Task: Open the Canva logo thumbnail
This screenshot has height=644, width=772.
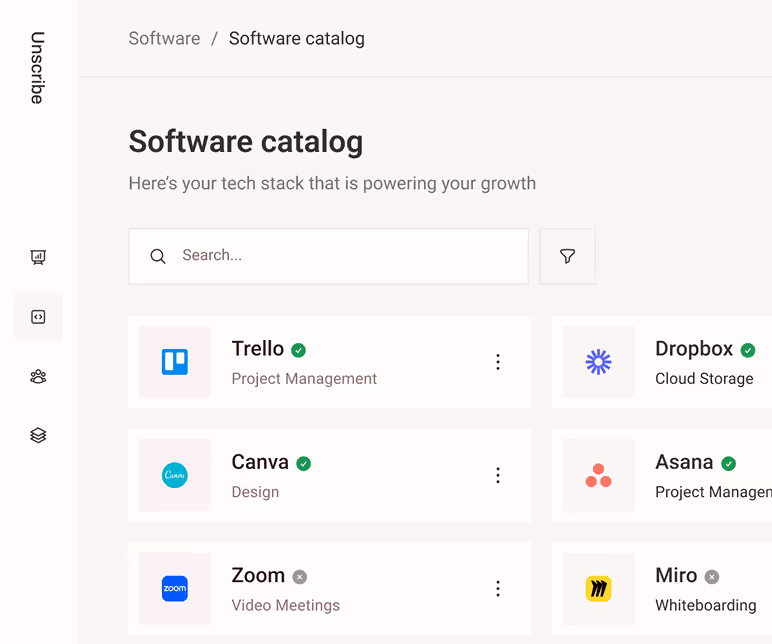Action: tap(175, 475)
